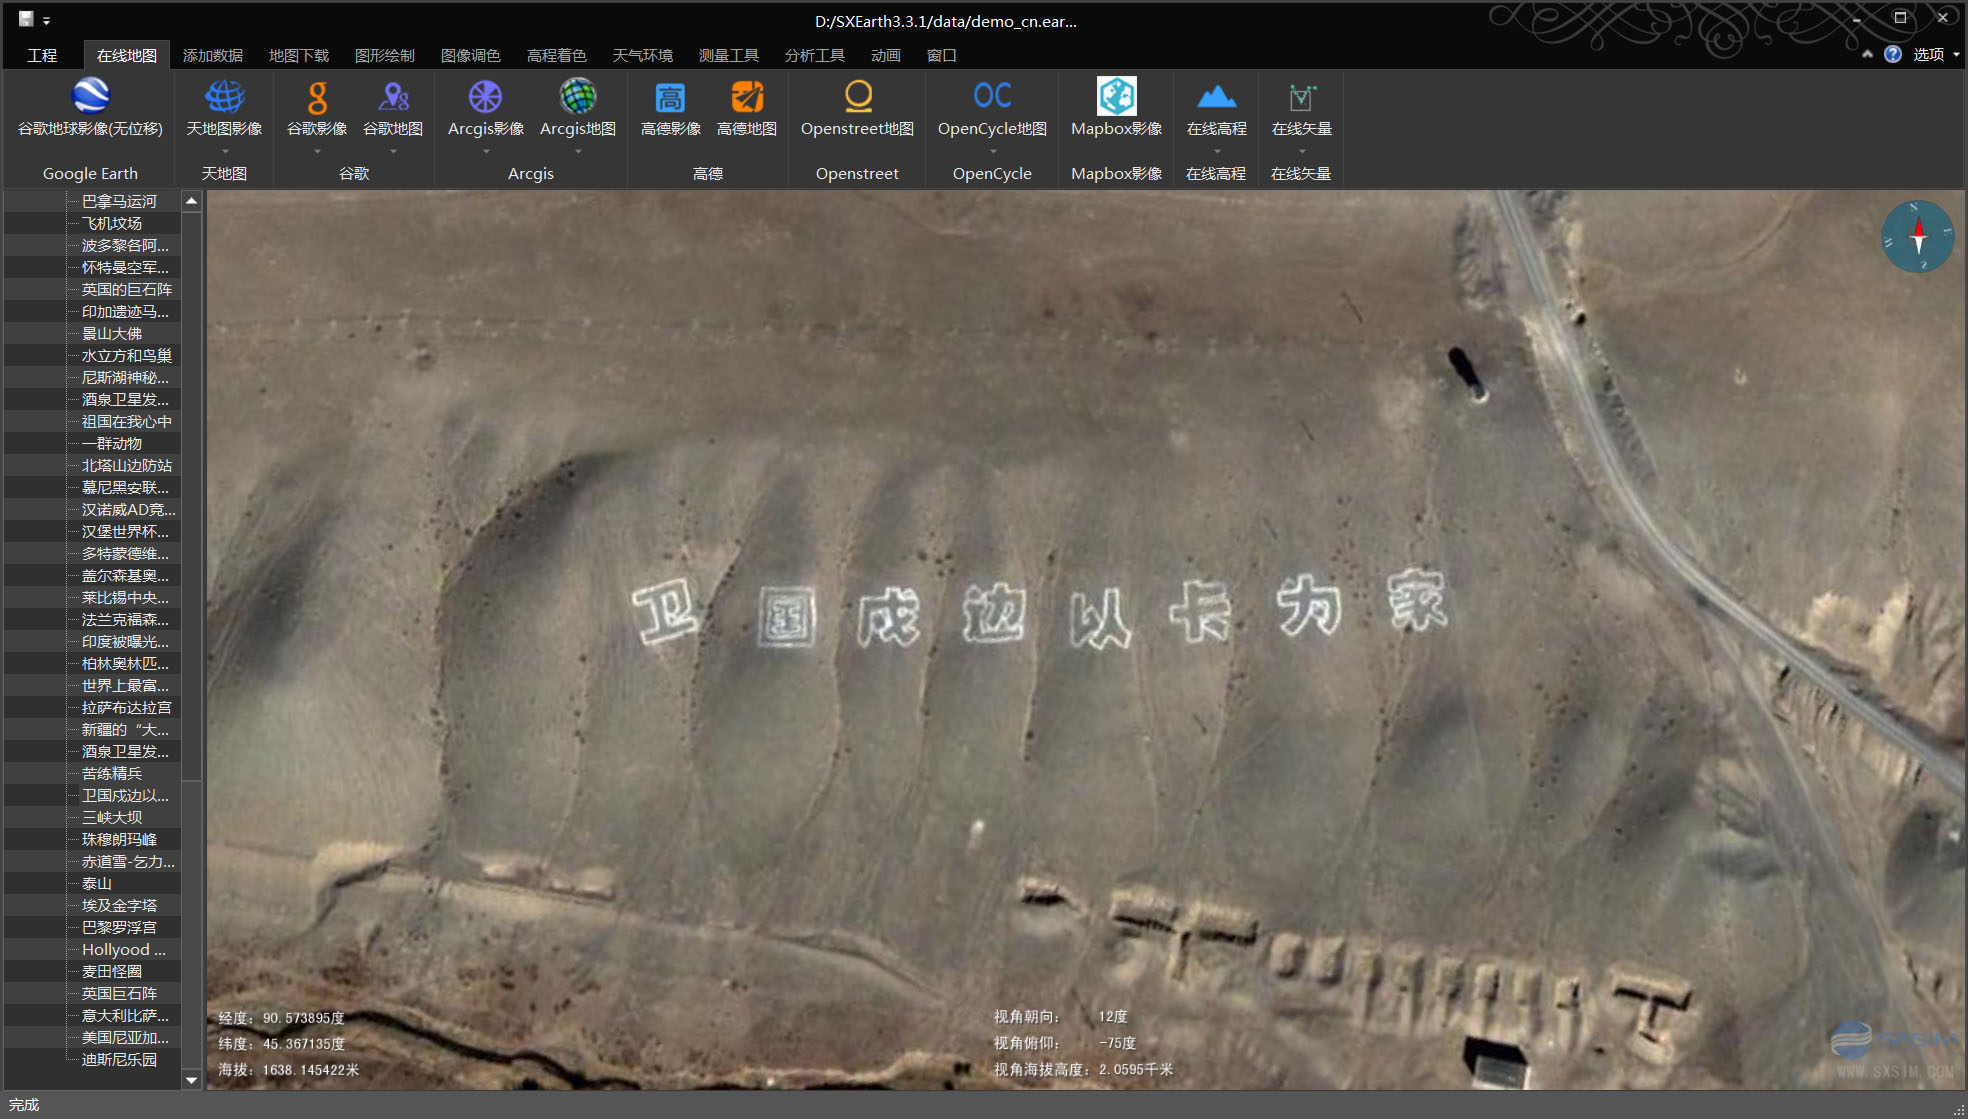The height and width of the screenshot is (1119, 1968).
Task: Open the 选项 options button
Action: tap(1935, 54)
